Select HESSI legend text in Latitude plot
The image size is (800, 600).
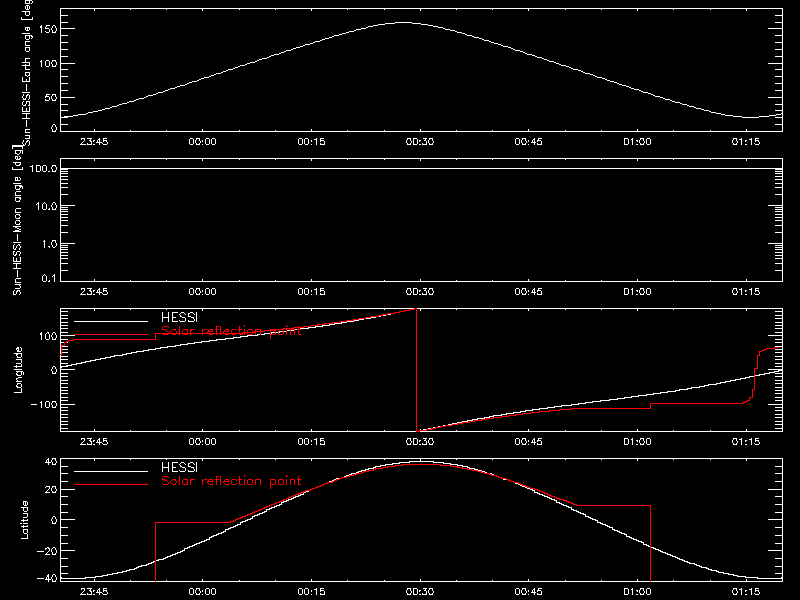[x=179, y=467]
